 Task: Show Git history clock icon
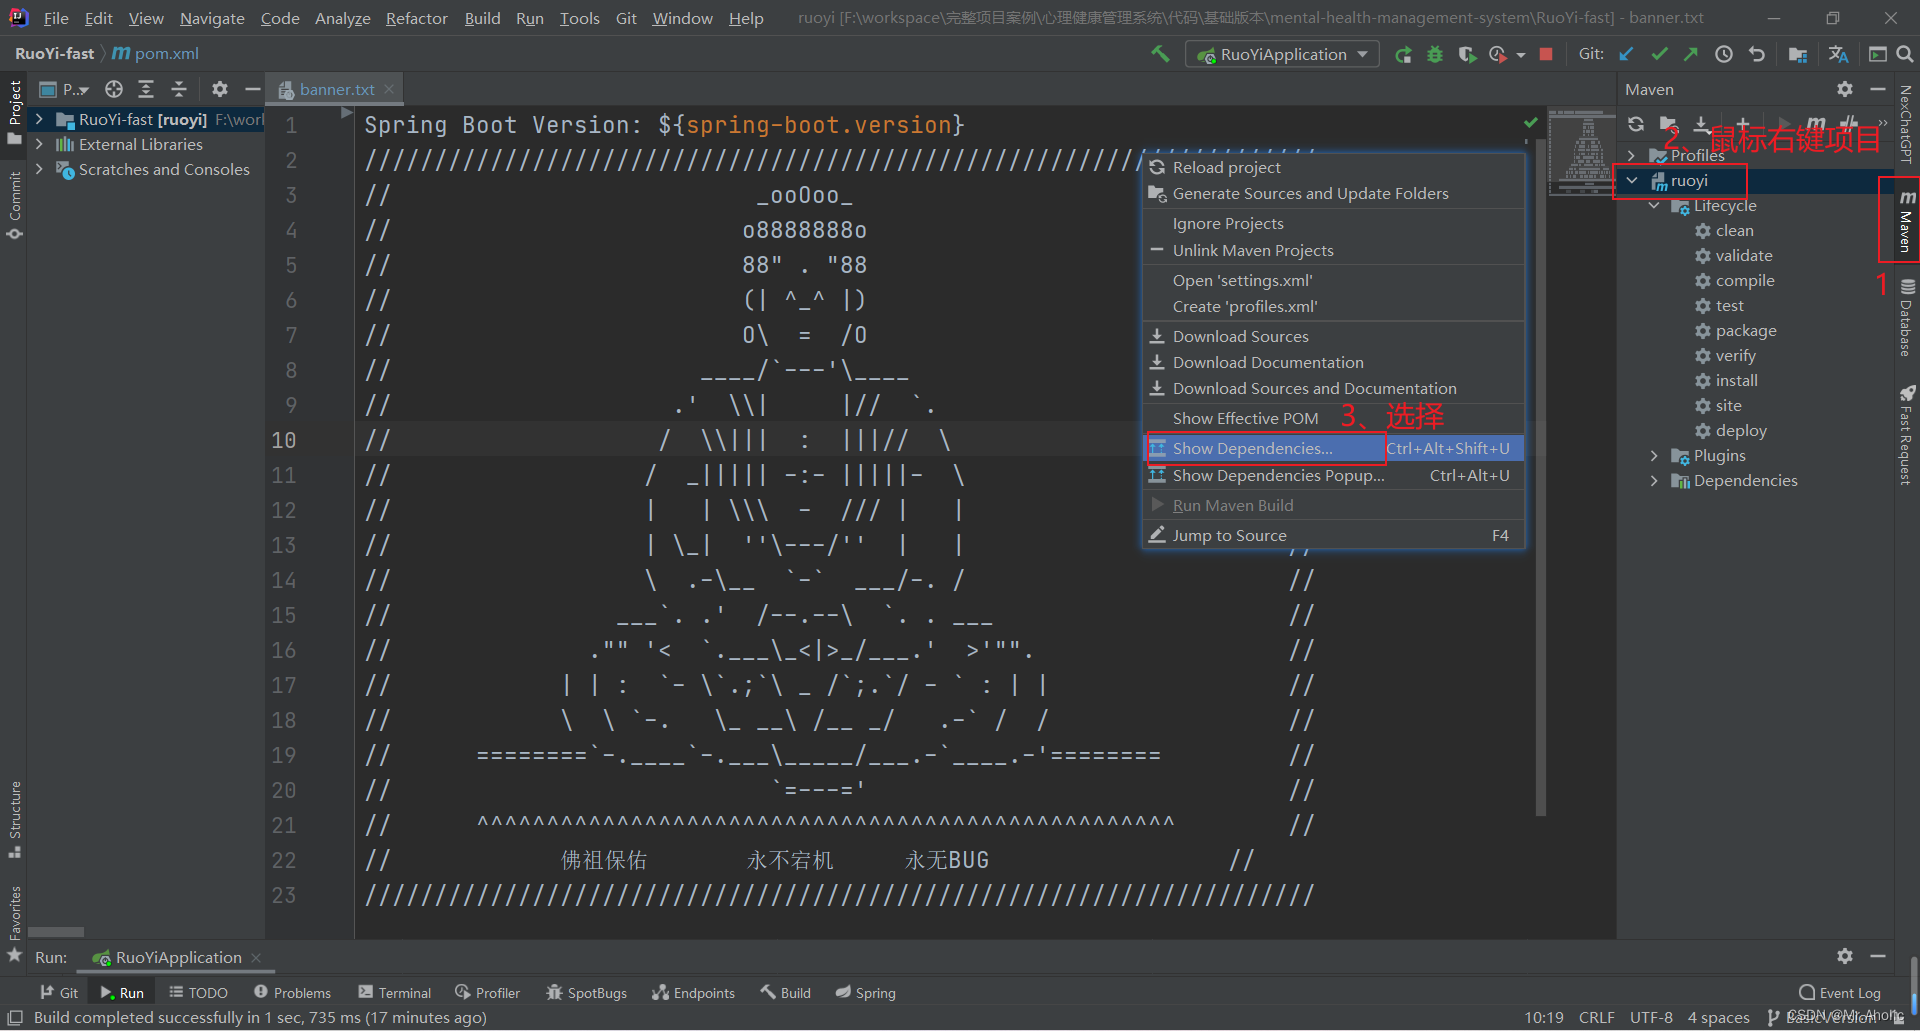tap(1724, 54)
